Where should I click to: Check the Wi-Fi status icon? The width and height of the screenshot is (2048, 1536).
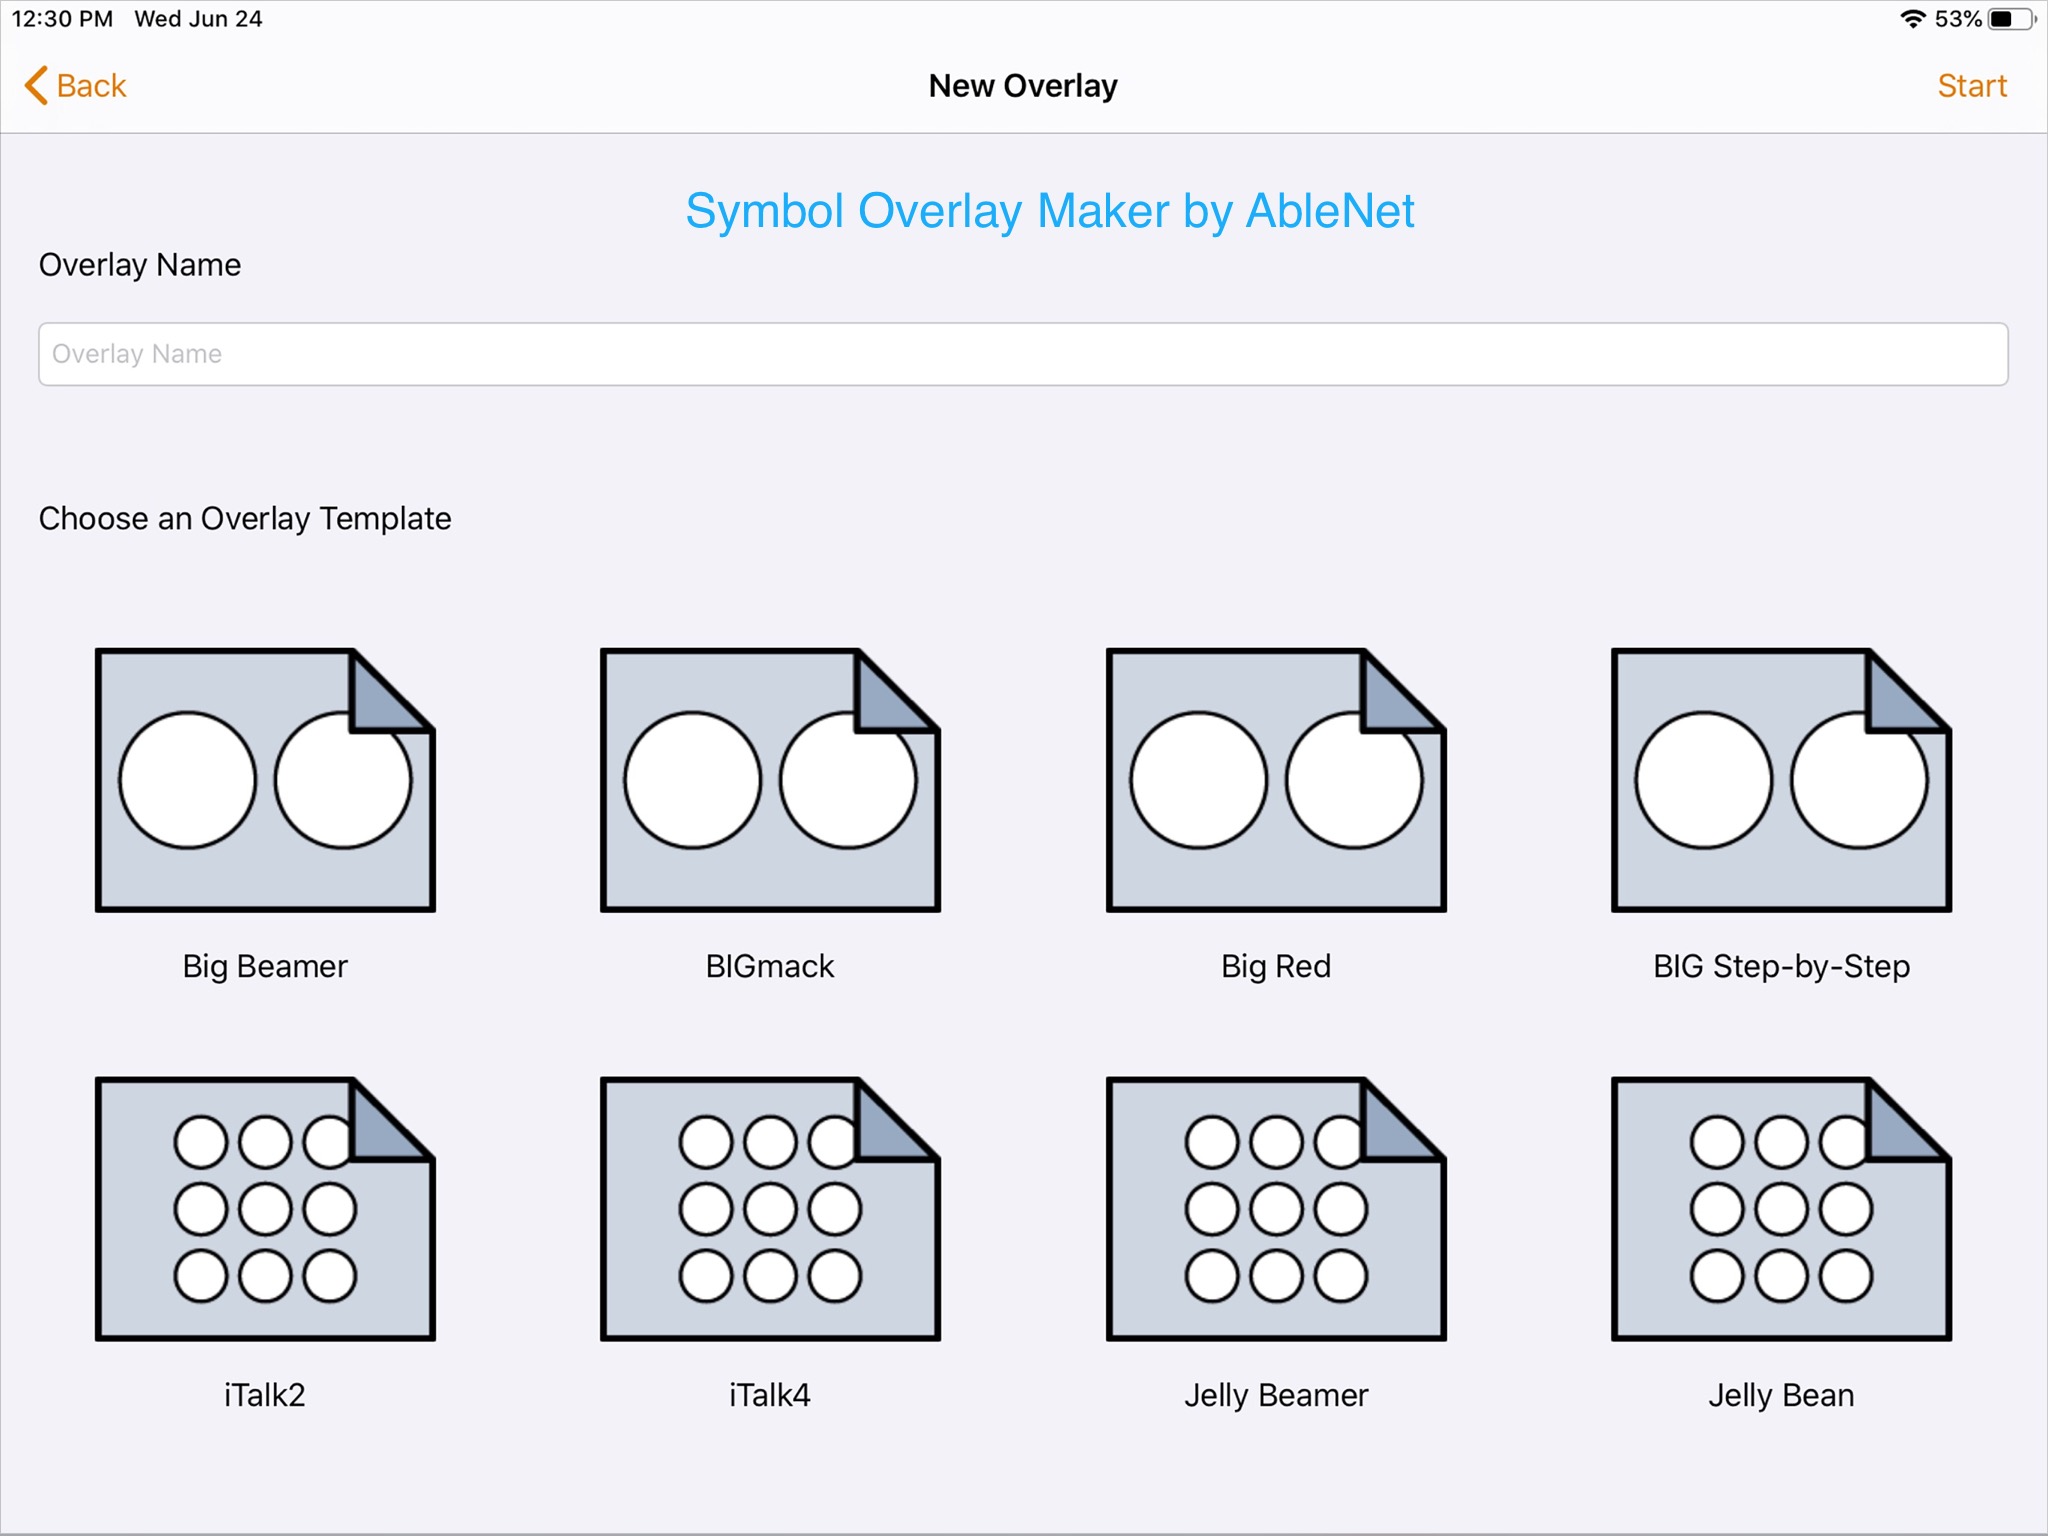pos(1912,19)
